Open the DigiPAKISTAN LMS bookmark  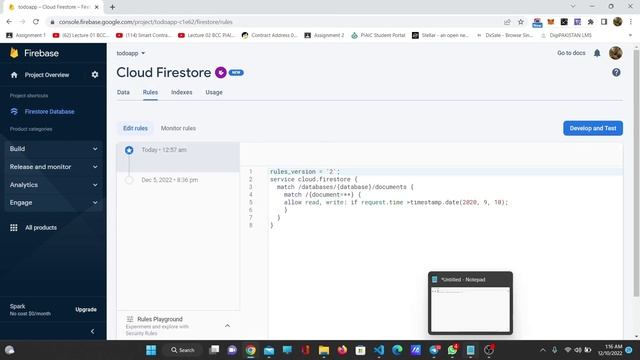566,36
